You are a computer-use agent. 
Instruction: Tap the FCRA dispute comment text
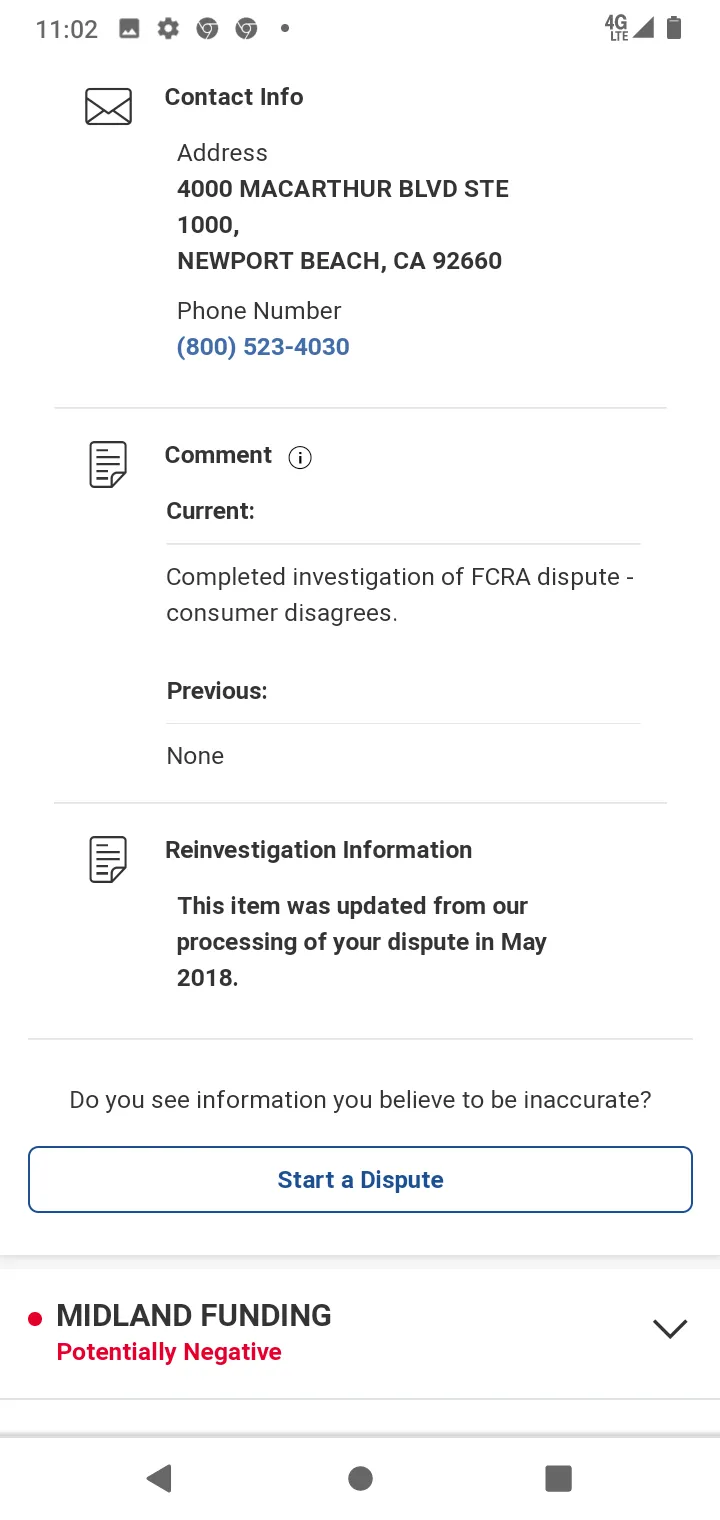coord(400,594)
